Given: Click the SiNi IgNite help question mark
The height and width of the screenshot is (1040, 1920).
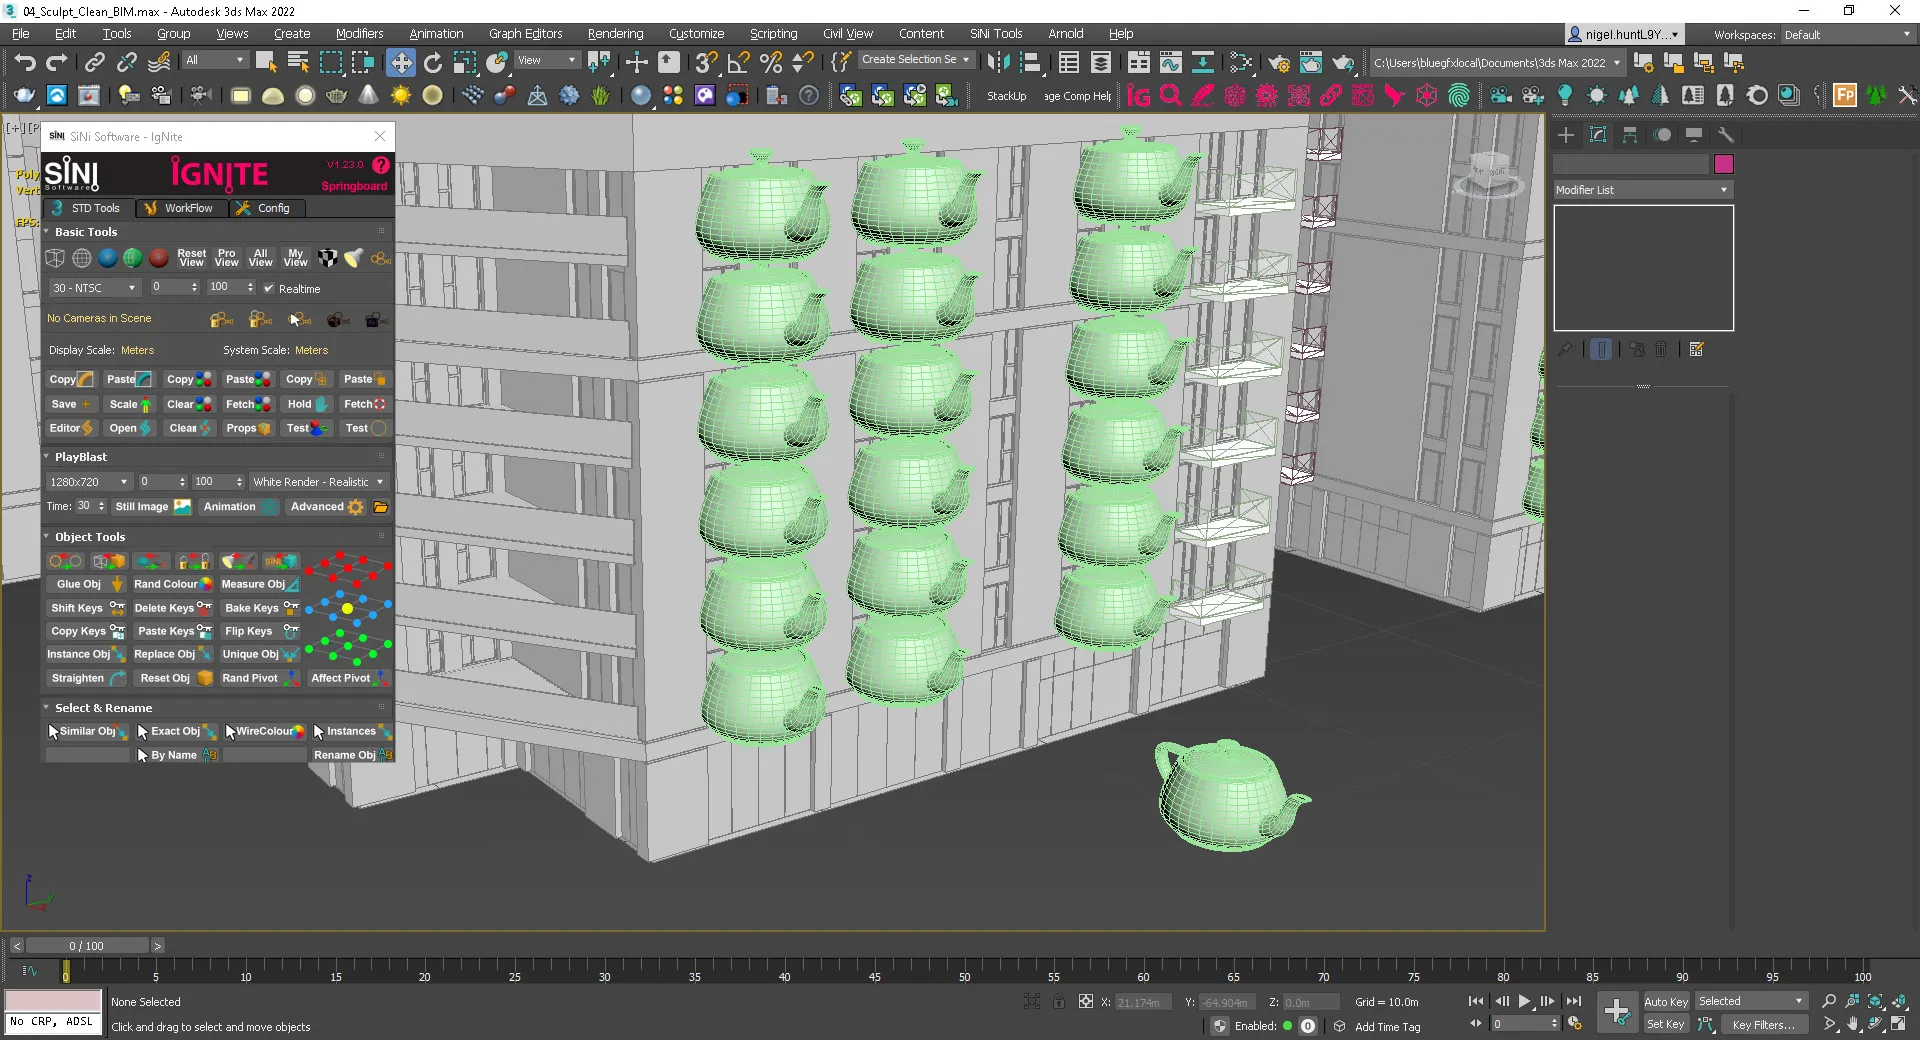Looking at the screenshot, I should click(x=381, y=165).
